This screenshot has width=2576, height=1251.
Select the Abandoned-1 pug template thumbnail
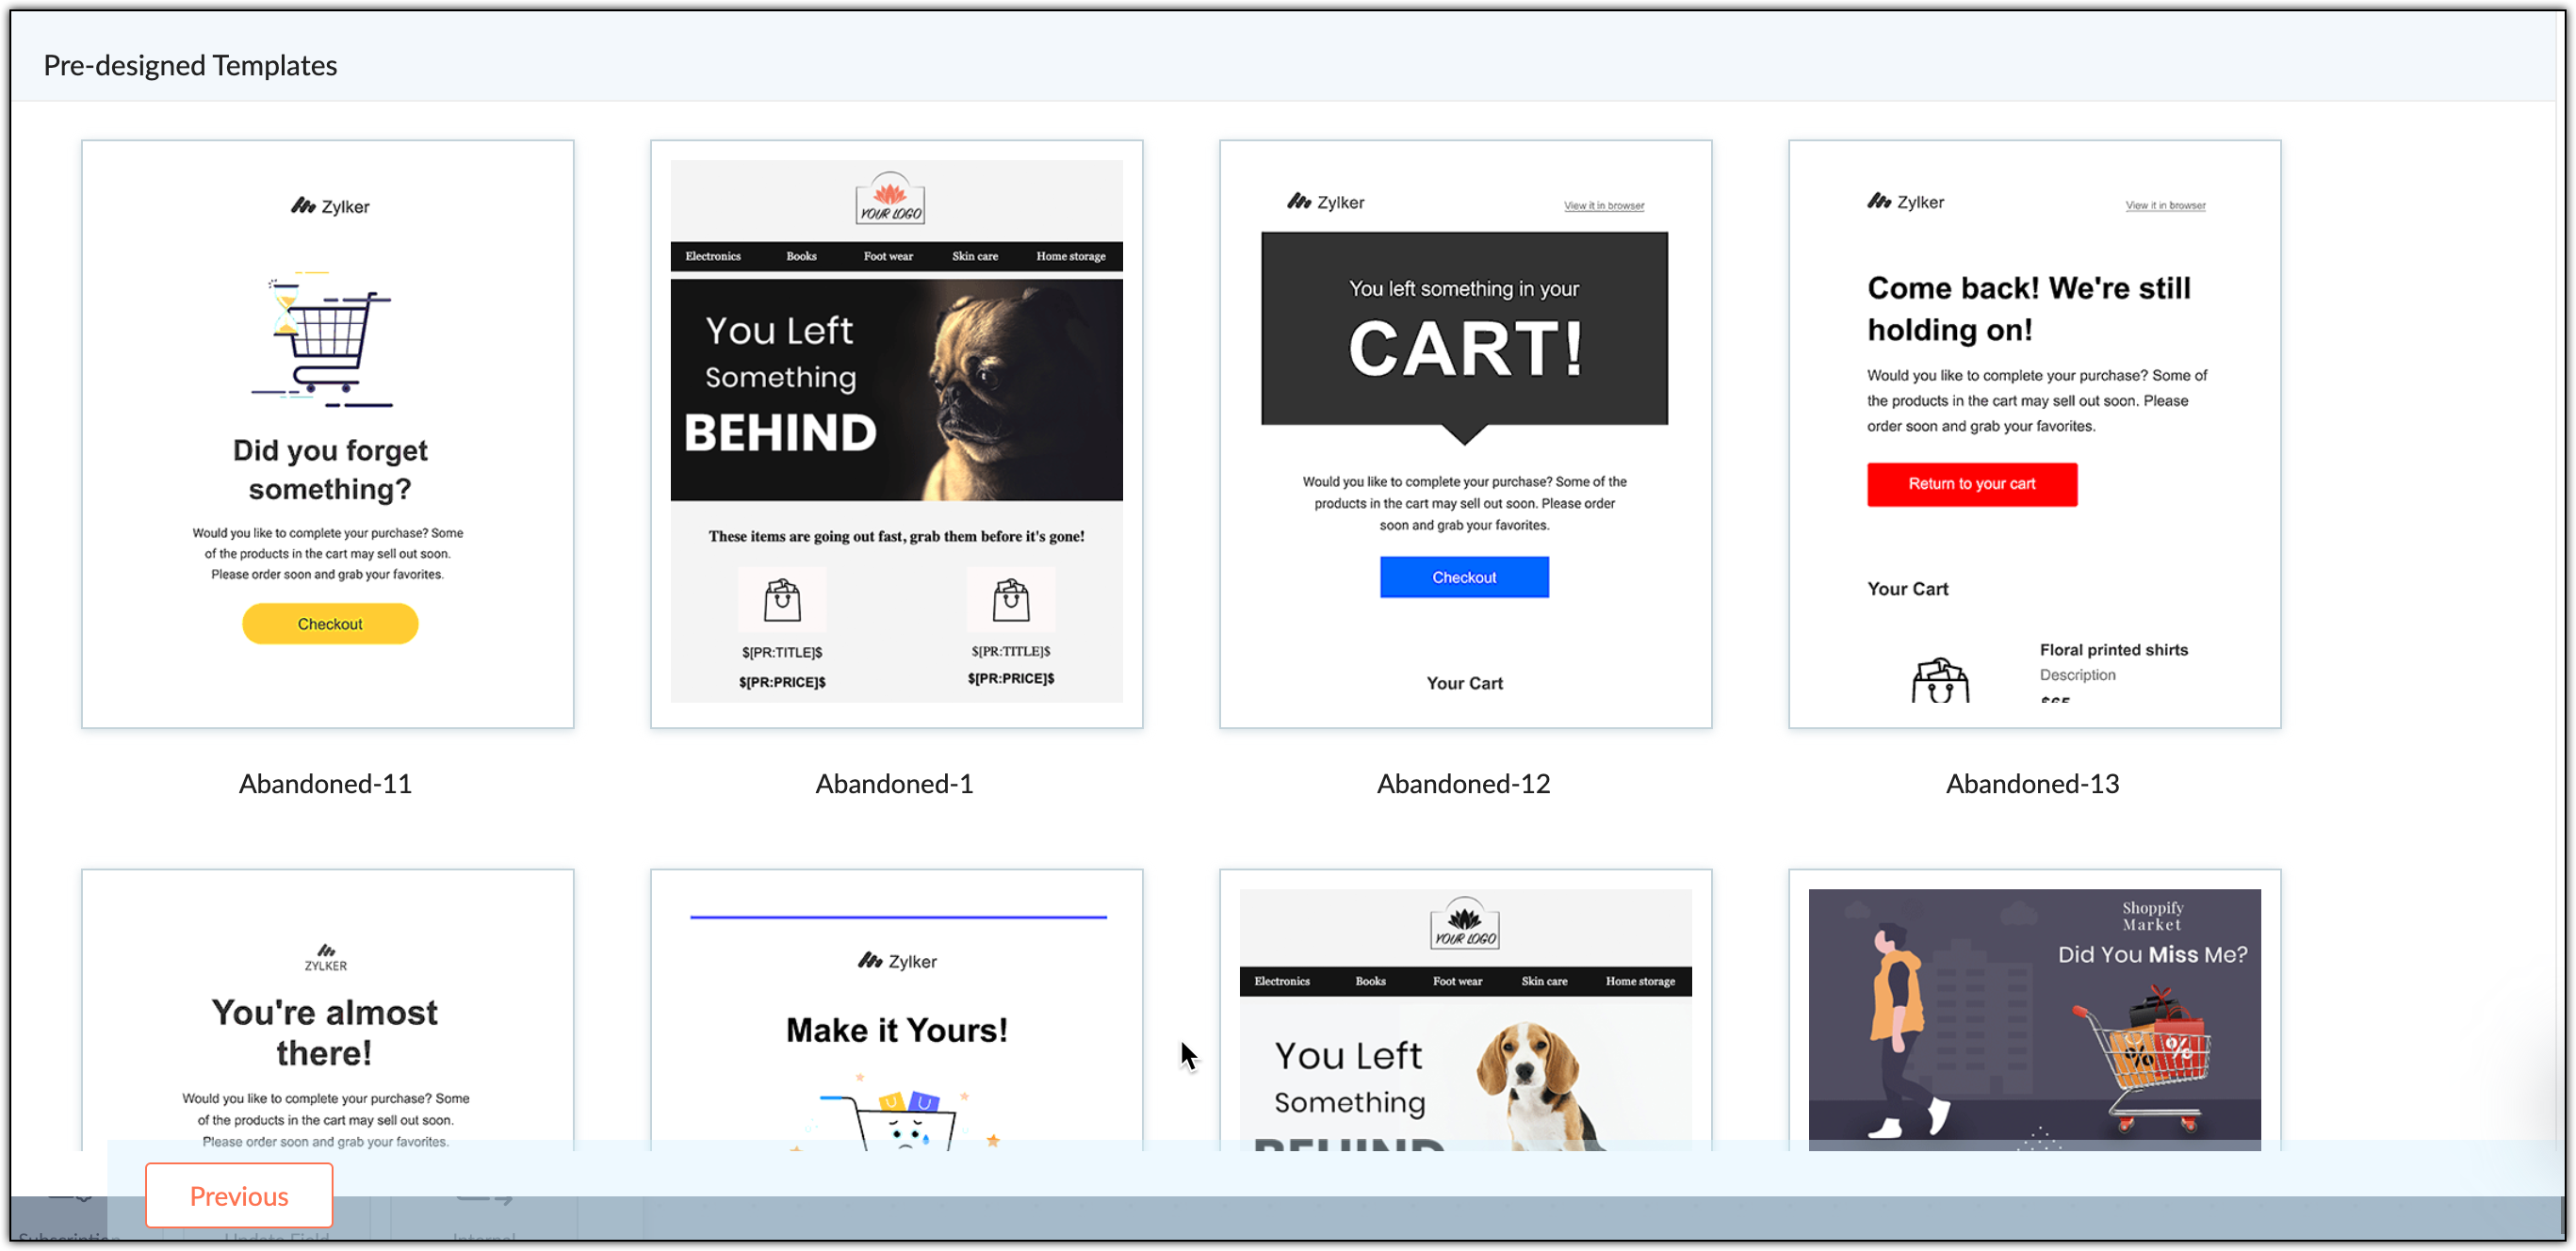(896, 434)
